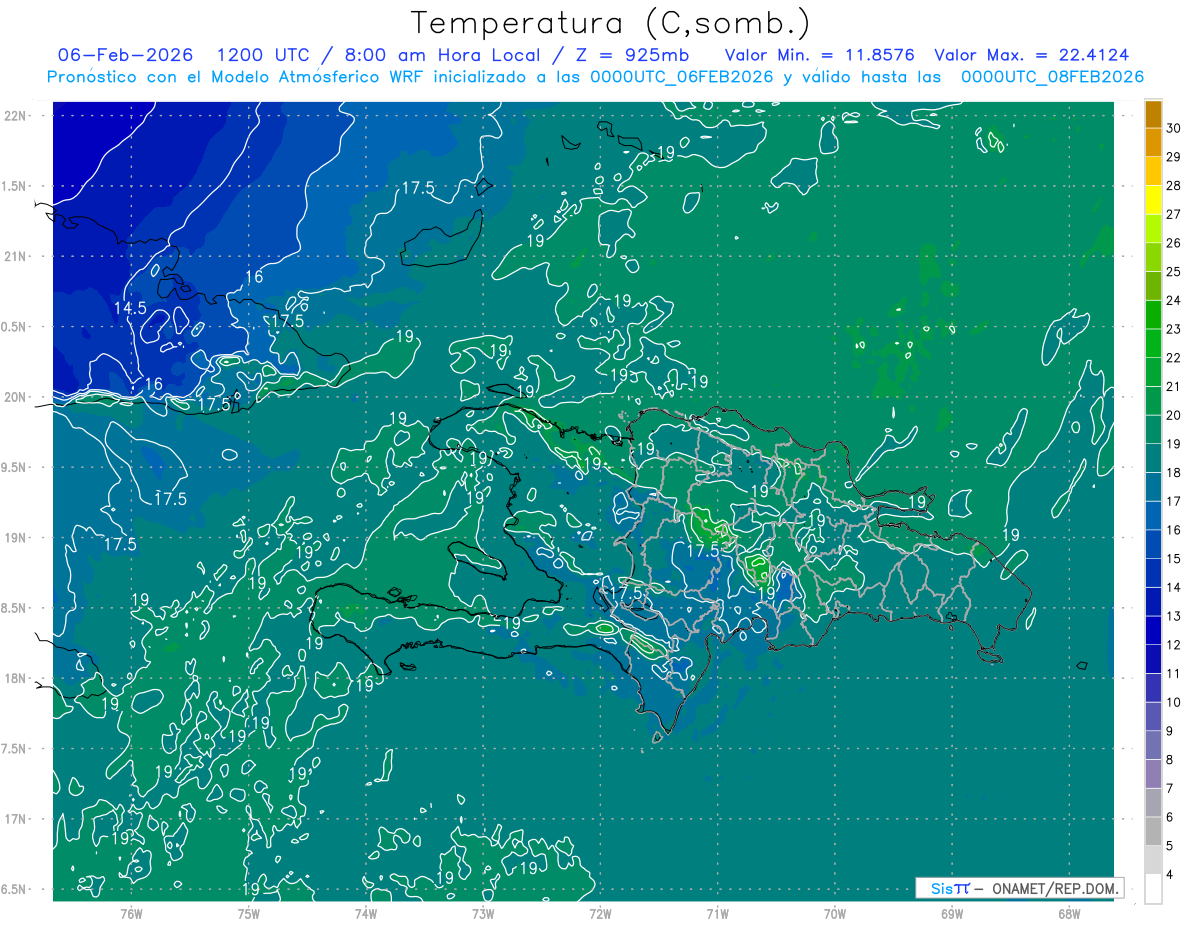Click legend value '8'
Screen dimensions: 1200x927
1171,760
